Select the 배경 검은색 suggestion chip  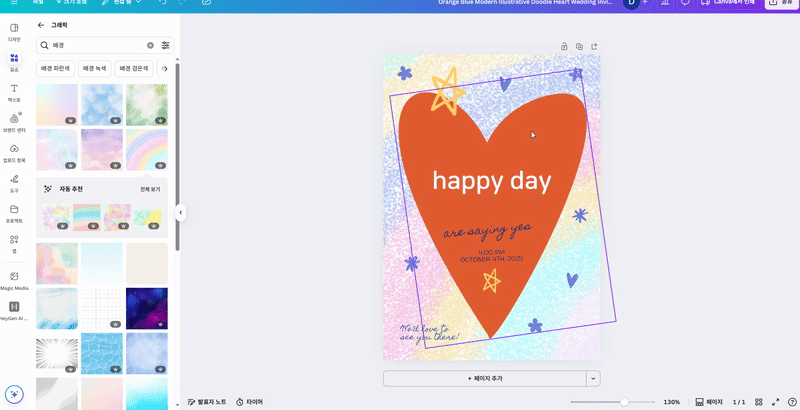point(134,68)
